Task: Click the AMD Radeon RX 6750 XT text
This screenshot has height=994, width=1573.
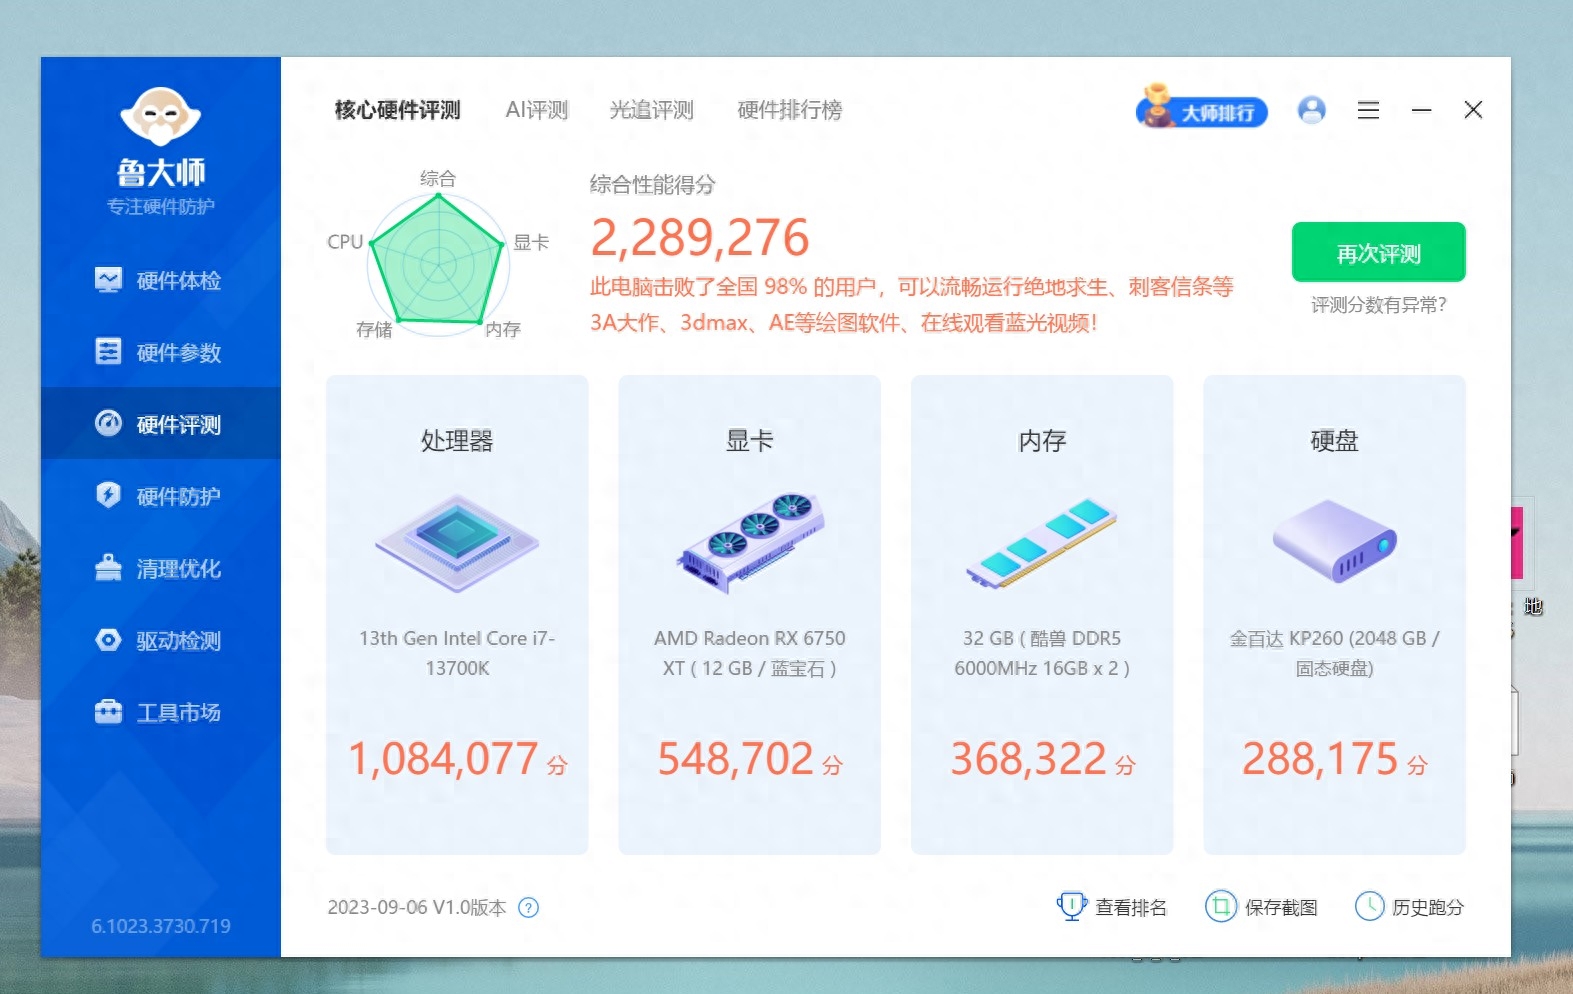Action: 750,653
